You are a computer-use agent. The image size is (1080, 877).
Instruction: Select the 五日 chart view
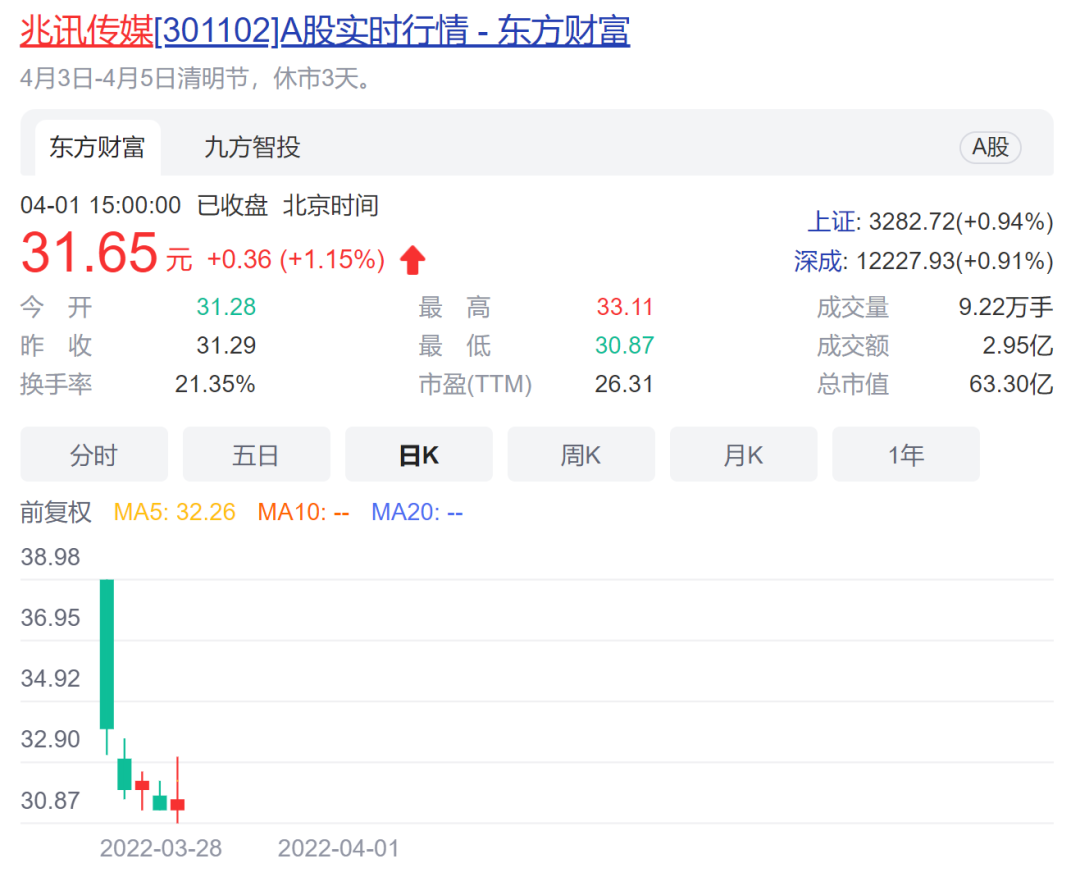(256, 455)
